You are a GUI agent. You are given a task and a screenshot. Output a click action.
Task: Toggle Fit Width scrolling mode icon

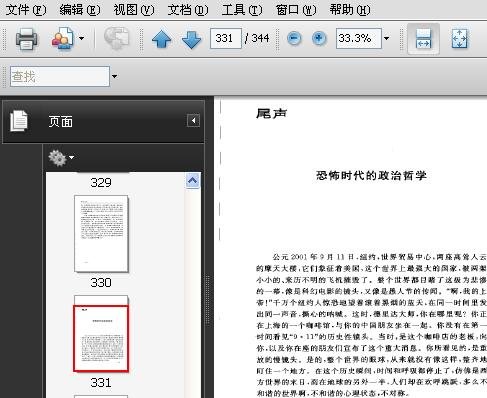[423, 39]
